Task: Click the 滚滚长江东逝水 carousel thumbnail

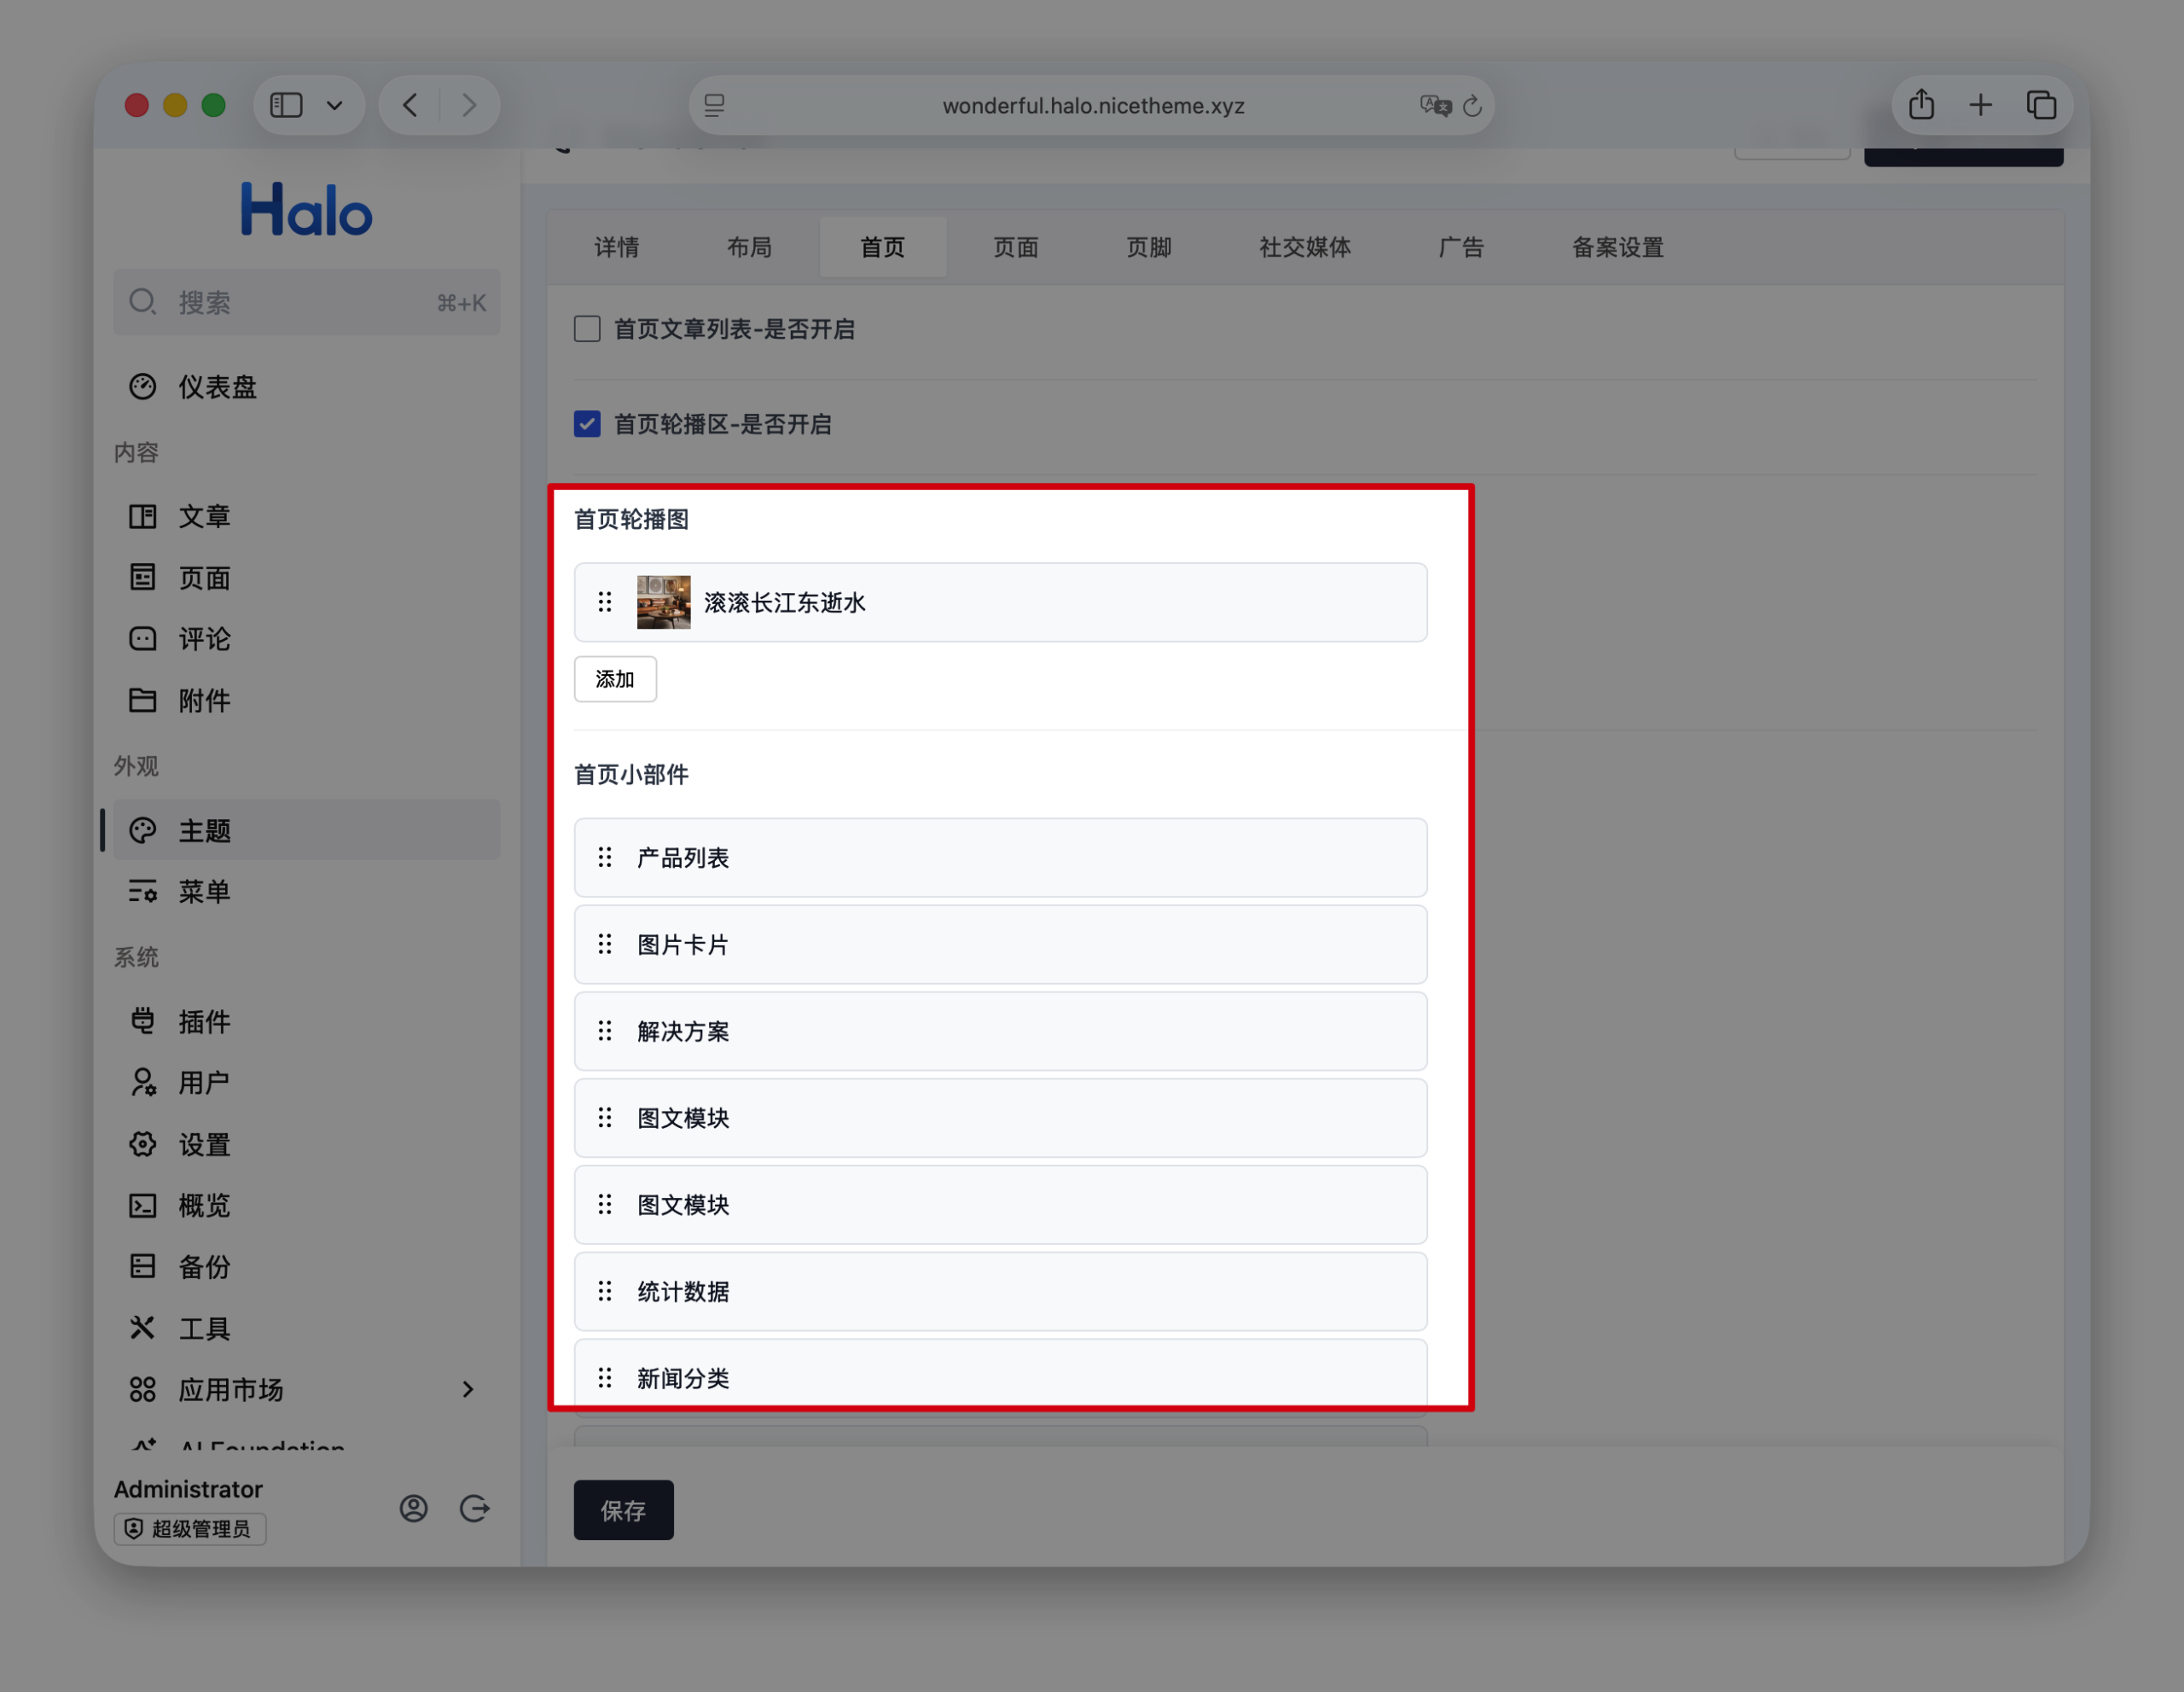Action: [664, 602]
